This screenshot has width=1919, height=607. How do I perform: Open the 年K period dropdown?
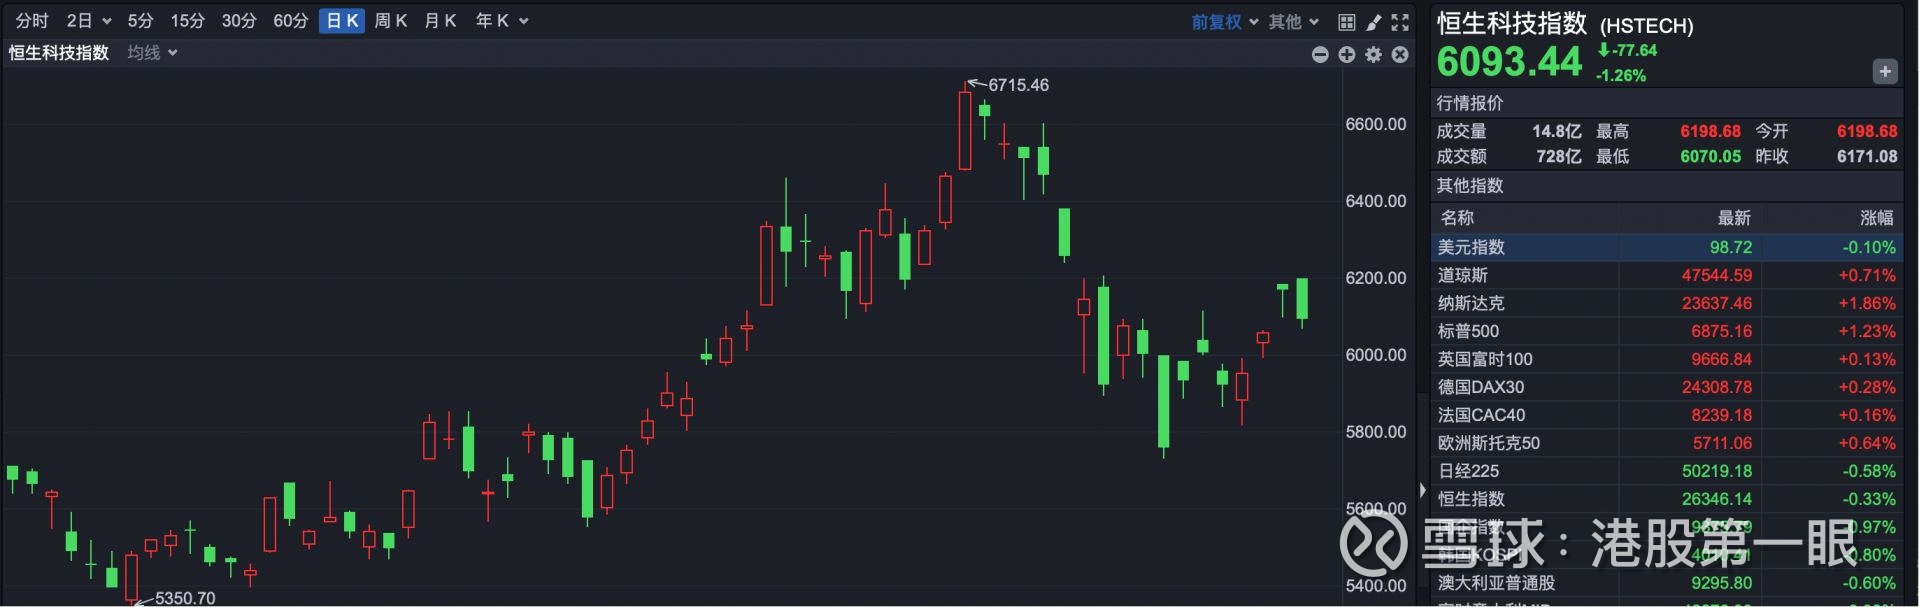point(502,21)
